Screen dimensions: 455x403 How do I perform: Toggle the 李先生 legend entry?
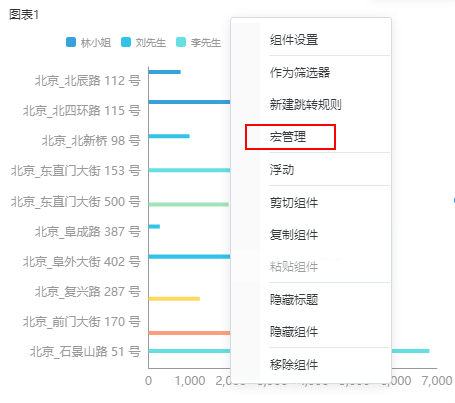[x=198, y=42]
